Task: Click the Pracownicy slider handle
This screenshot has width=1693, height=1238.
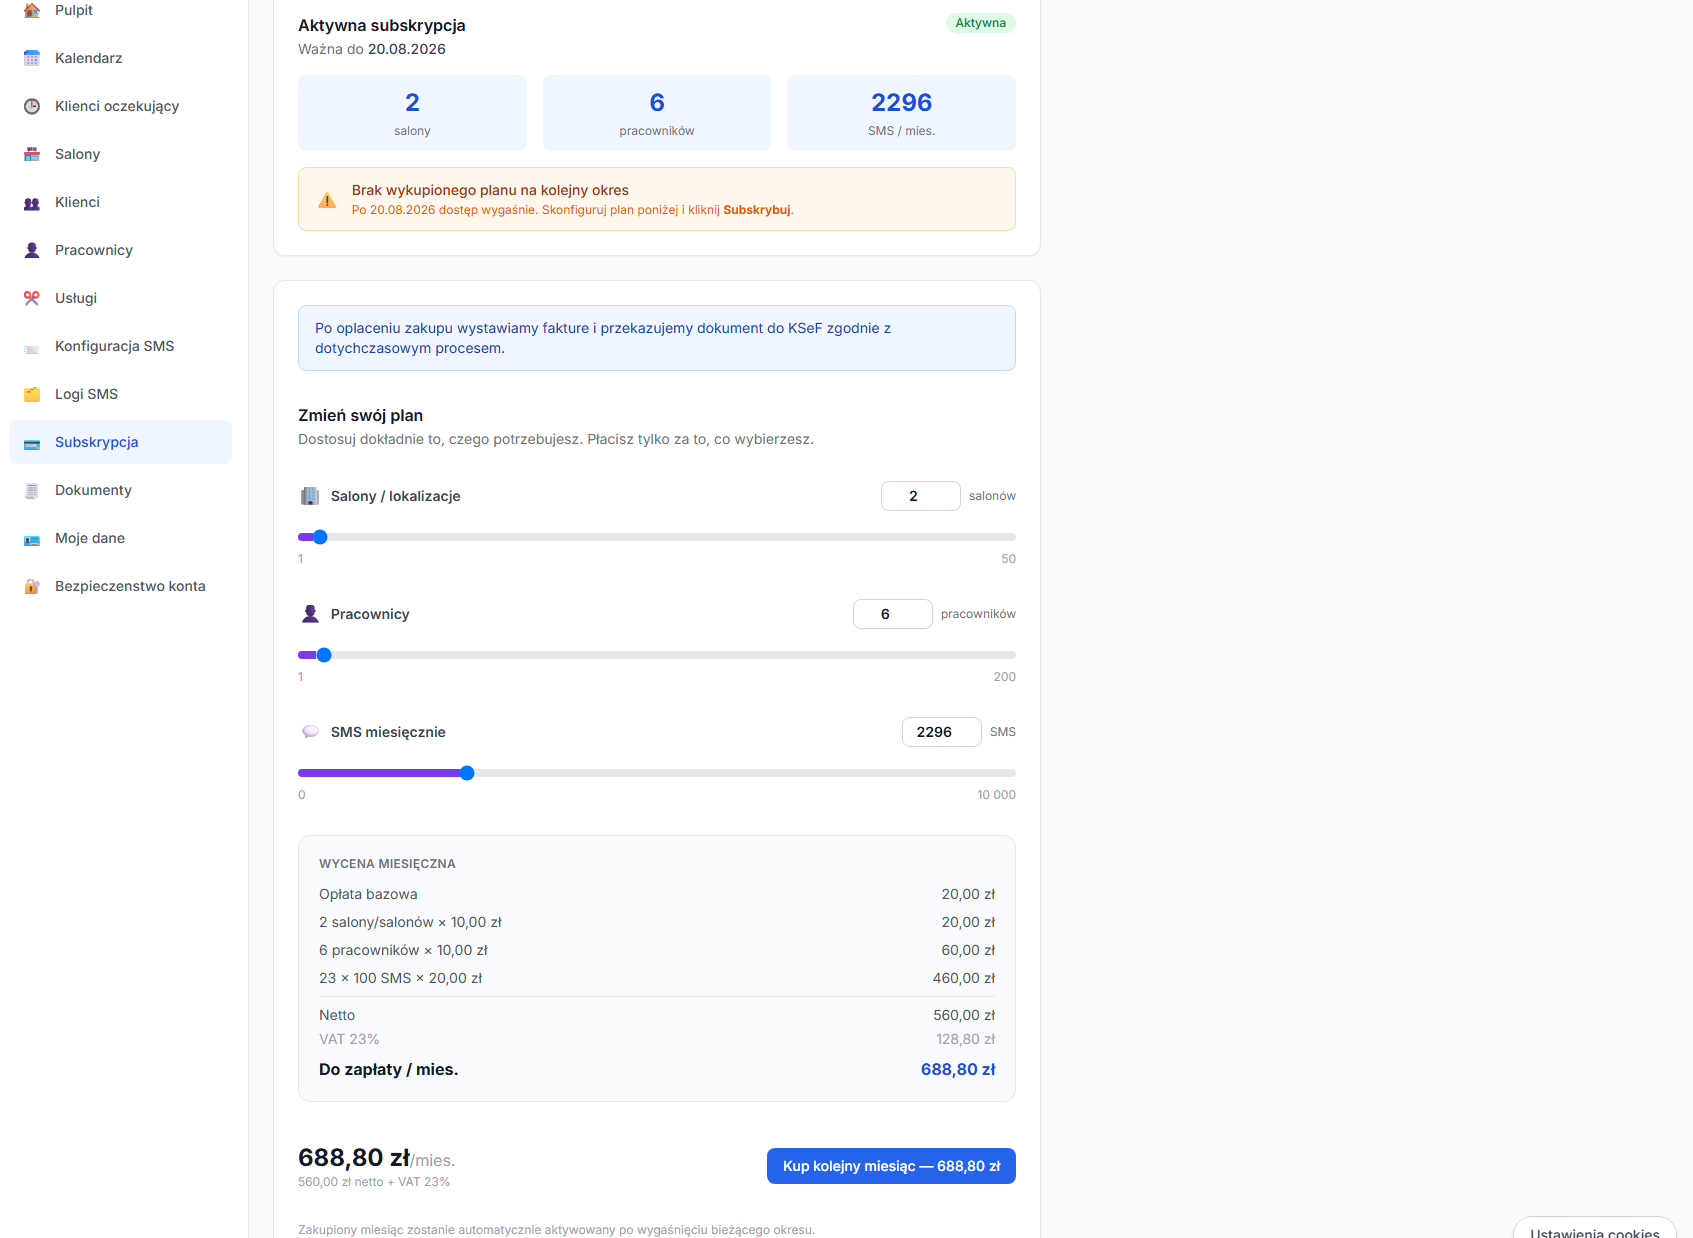Action: point(324,655)
